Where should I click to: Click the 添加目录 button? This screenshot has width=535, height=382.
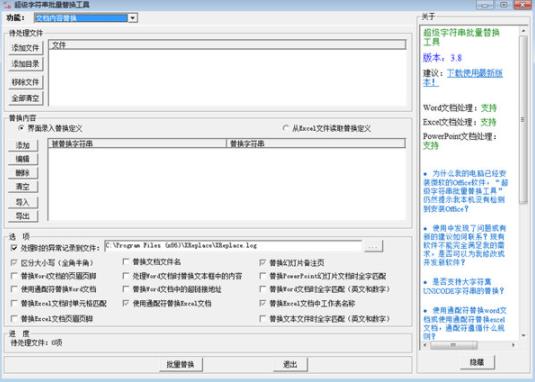26,64
